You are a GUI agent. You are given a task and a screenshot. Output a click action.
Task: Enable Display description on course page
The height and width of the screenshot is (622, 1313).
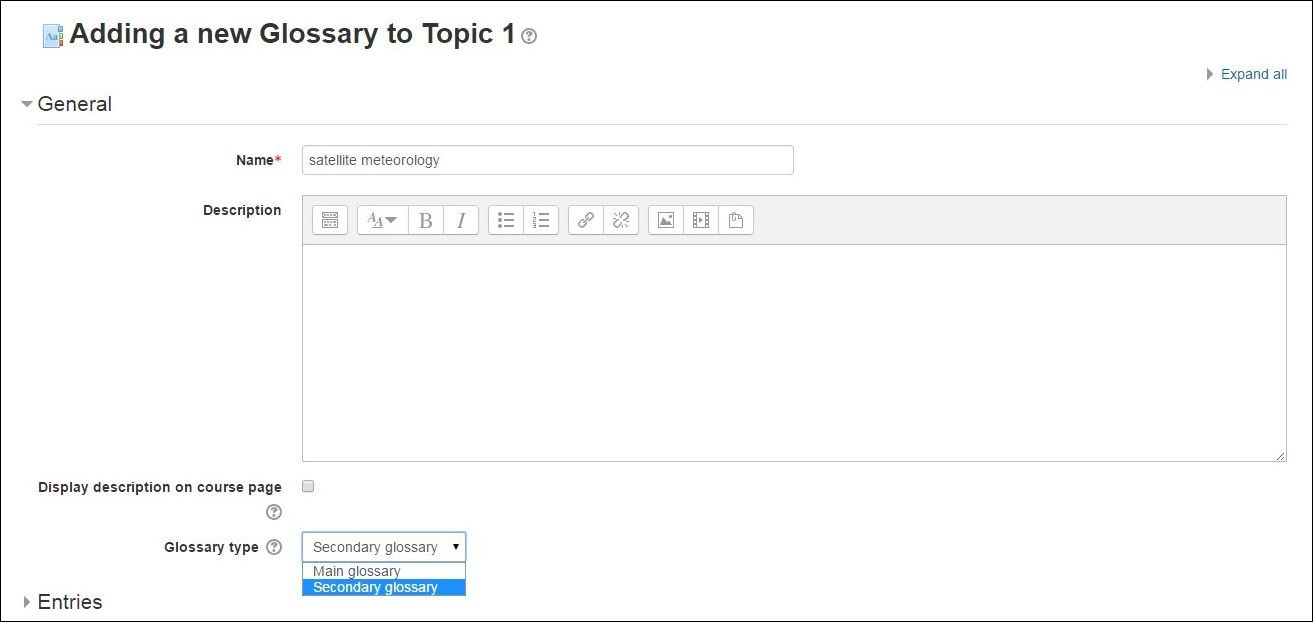pyautogui.click(x=308, y=486)
